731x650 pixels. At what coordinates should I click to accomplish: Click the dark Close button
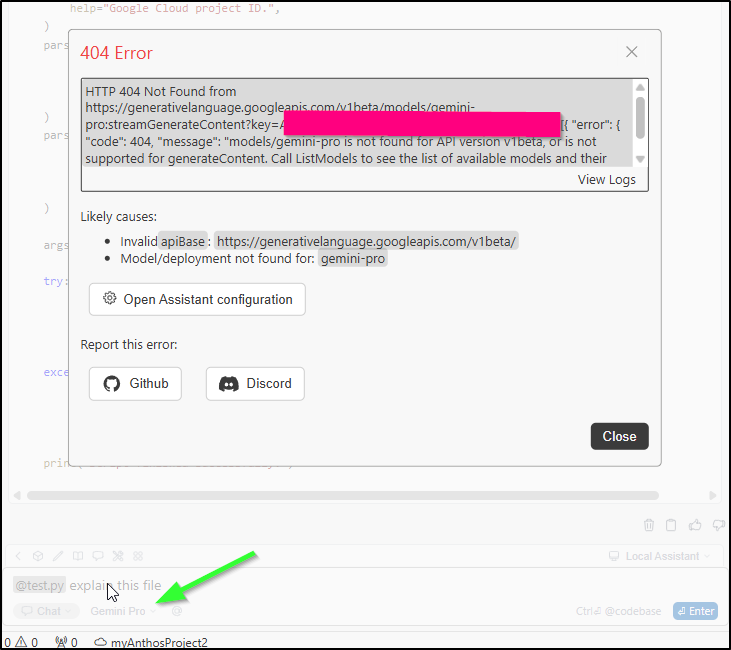[x=619, y=436]
